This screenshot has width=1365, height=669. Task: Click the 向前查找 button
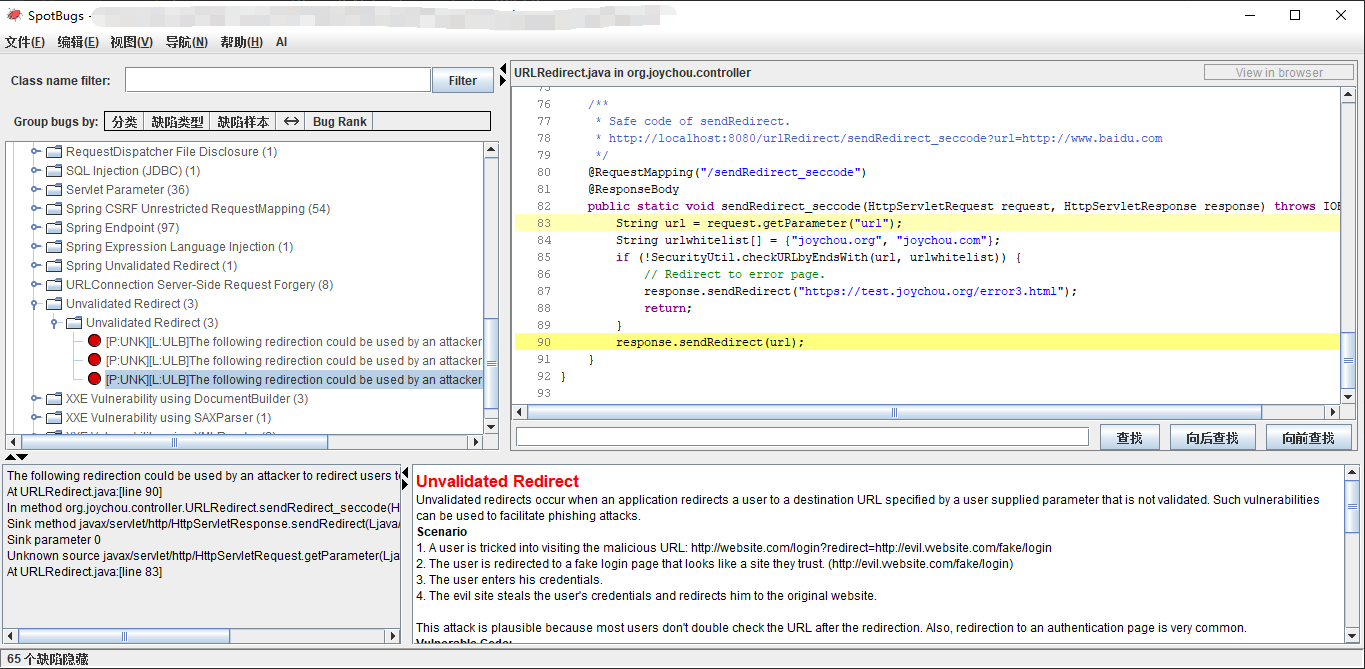1308,437
